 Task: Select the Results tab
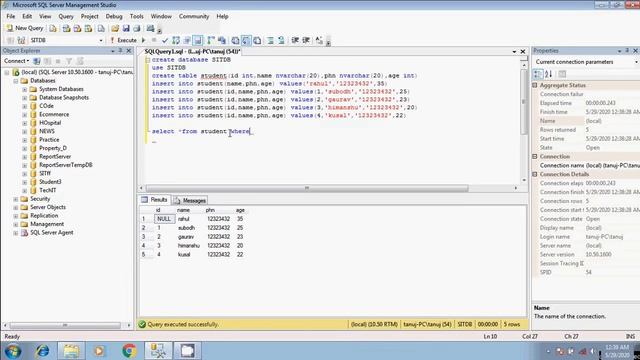154,200
